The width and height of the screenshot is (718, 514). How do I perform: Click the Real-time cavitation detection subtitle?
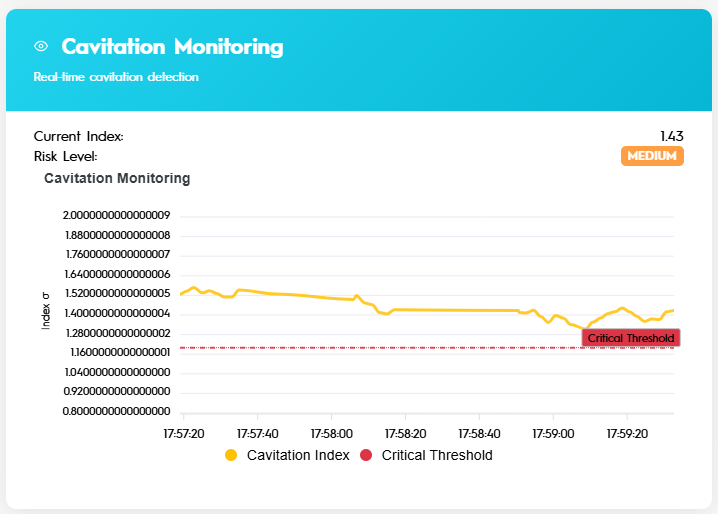pos(116,77)
